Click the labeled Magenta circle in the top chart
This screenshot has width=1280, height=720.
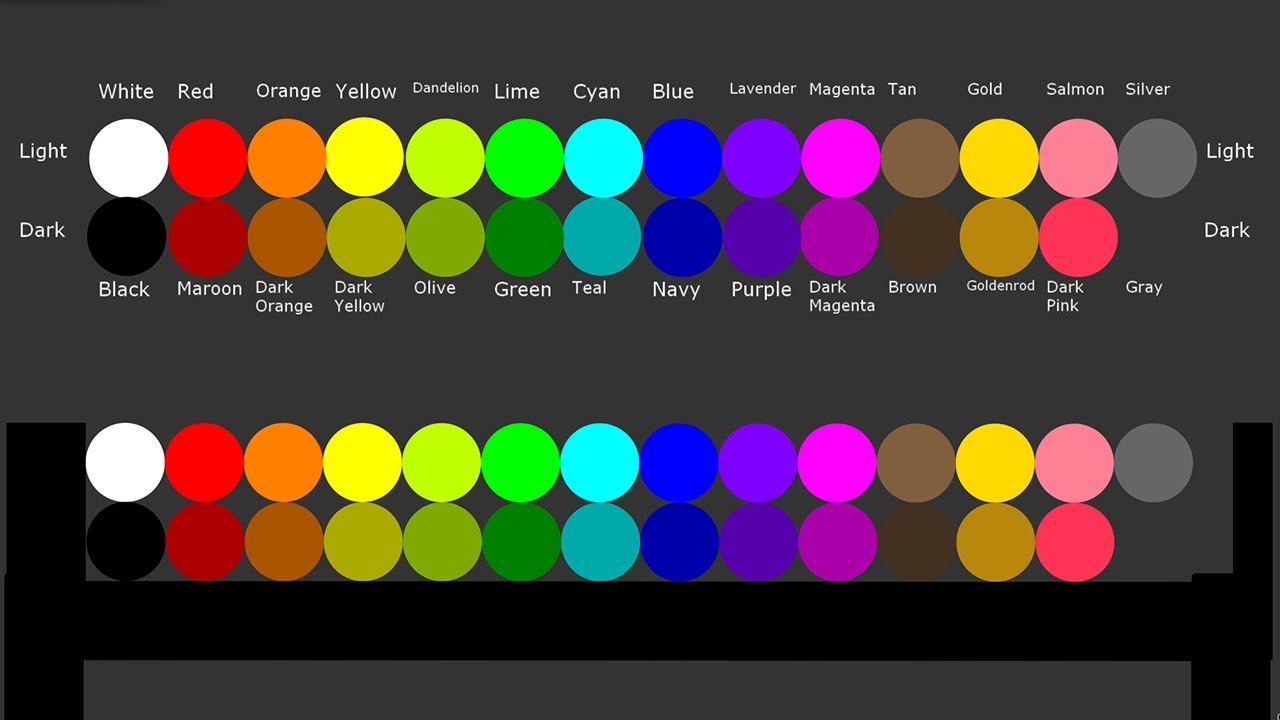coord(840,158)
